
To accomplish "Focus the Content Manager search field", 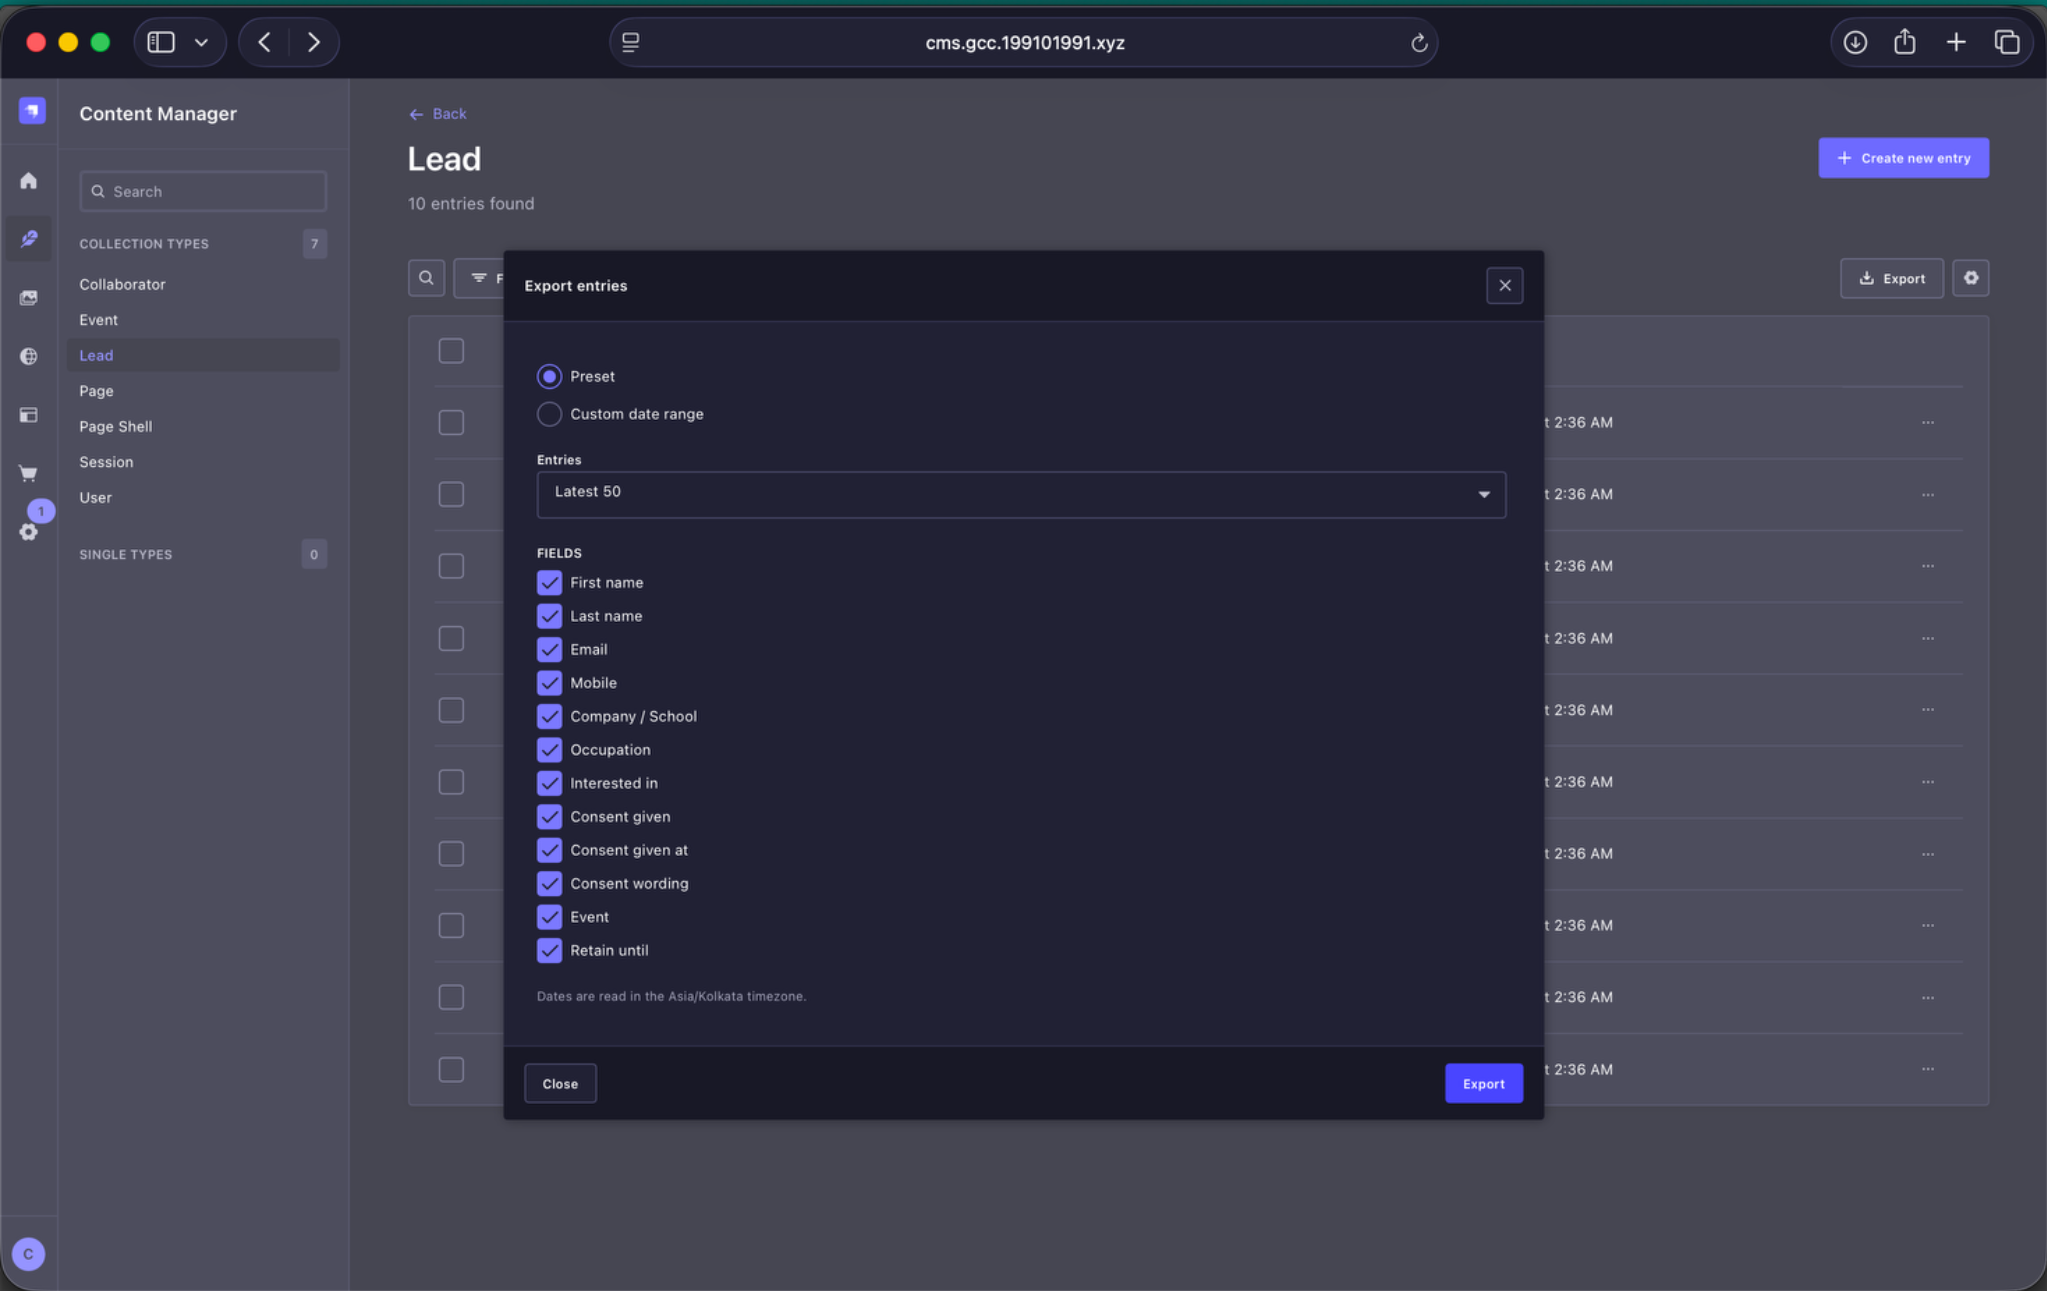I will click(x=203, y=191).
